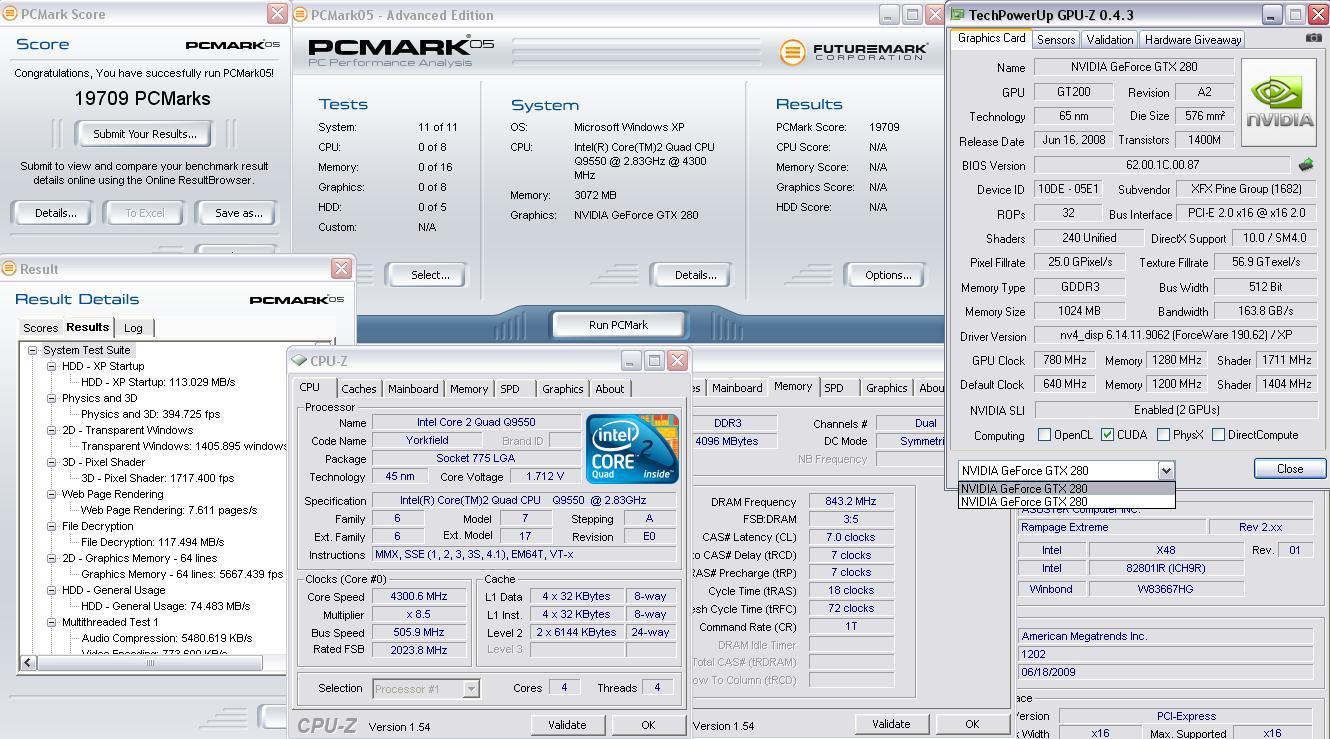The image size is (1330, 739).
Task: Click the Close button in GPU-Z
Action: (1290, 469)
